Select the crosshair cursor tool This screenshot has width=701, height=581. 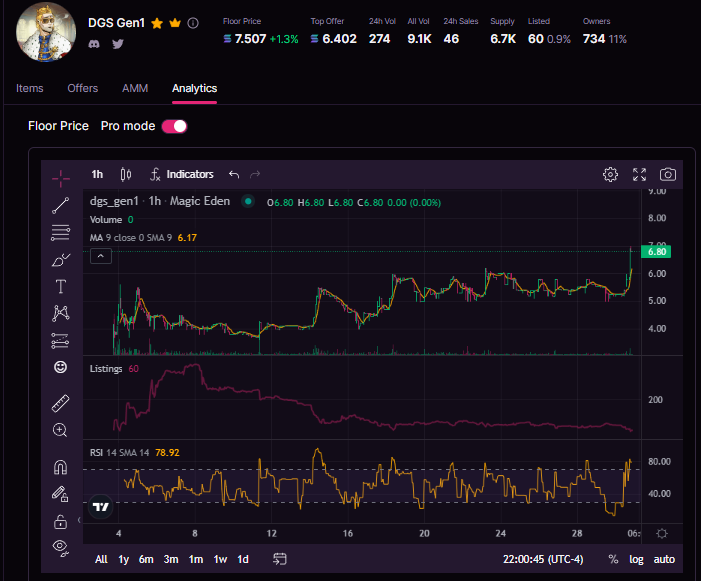click(61, 179)
